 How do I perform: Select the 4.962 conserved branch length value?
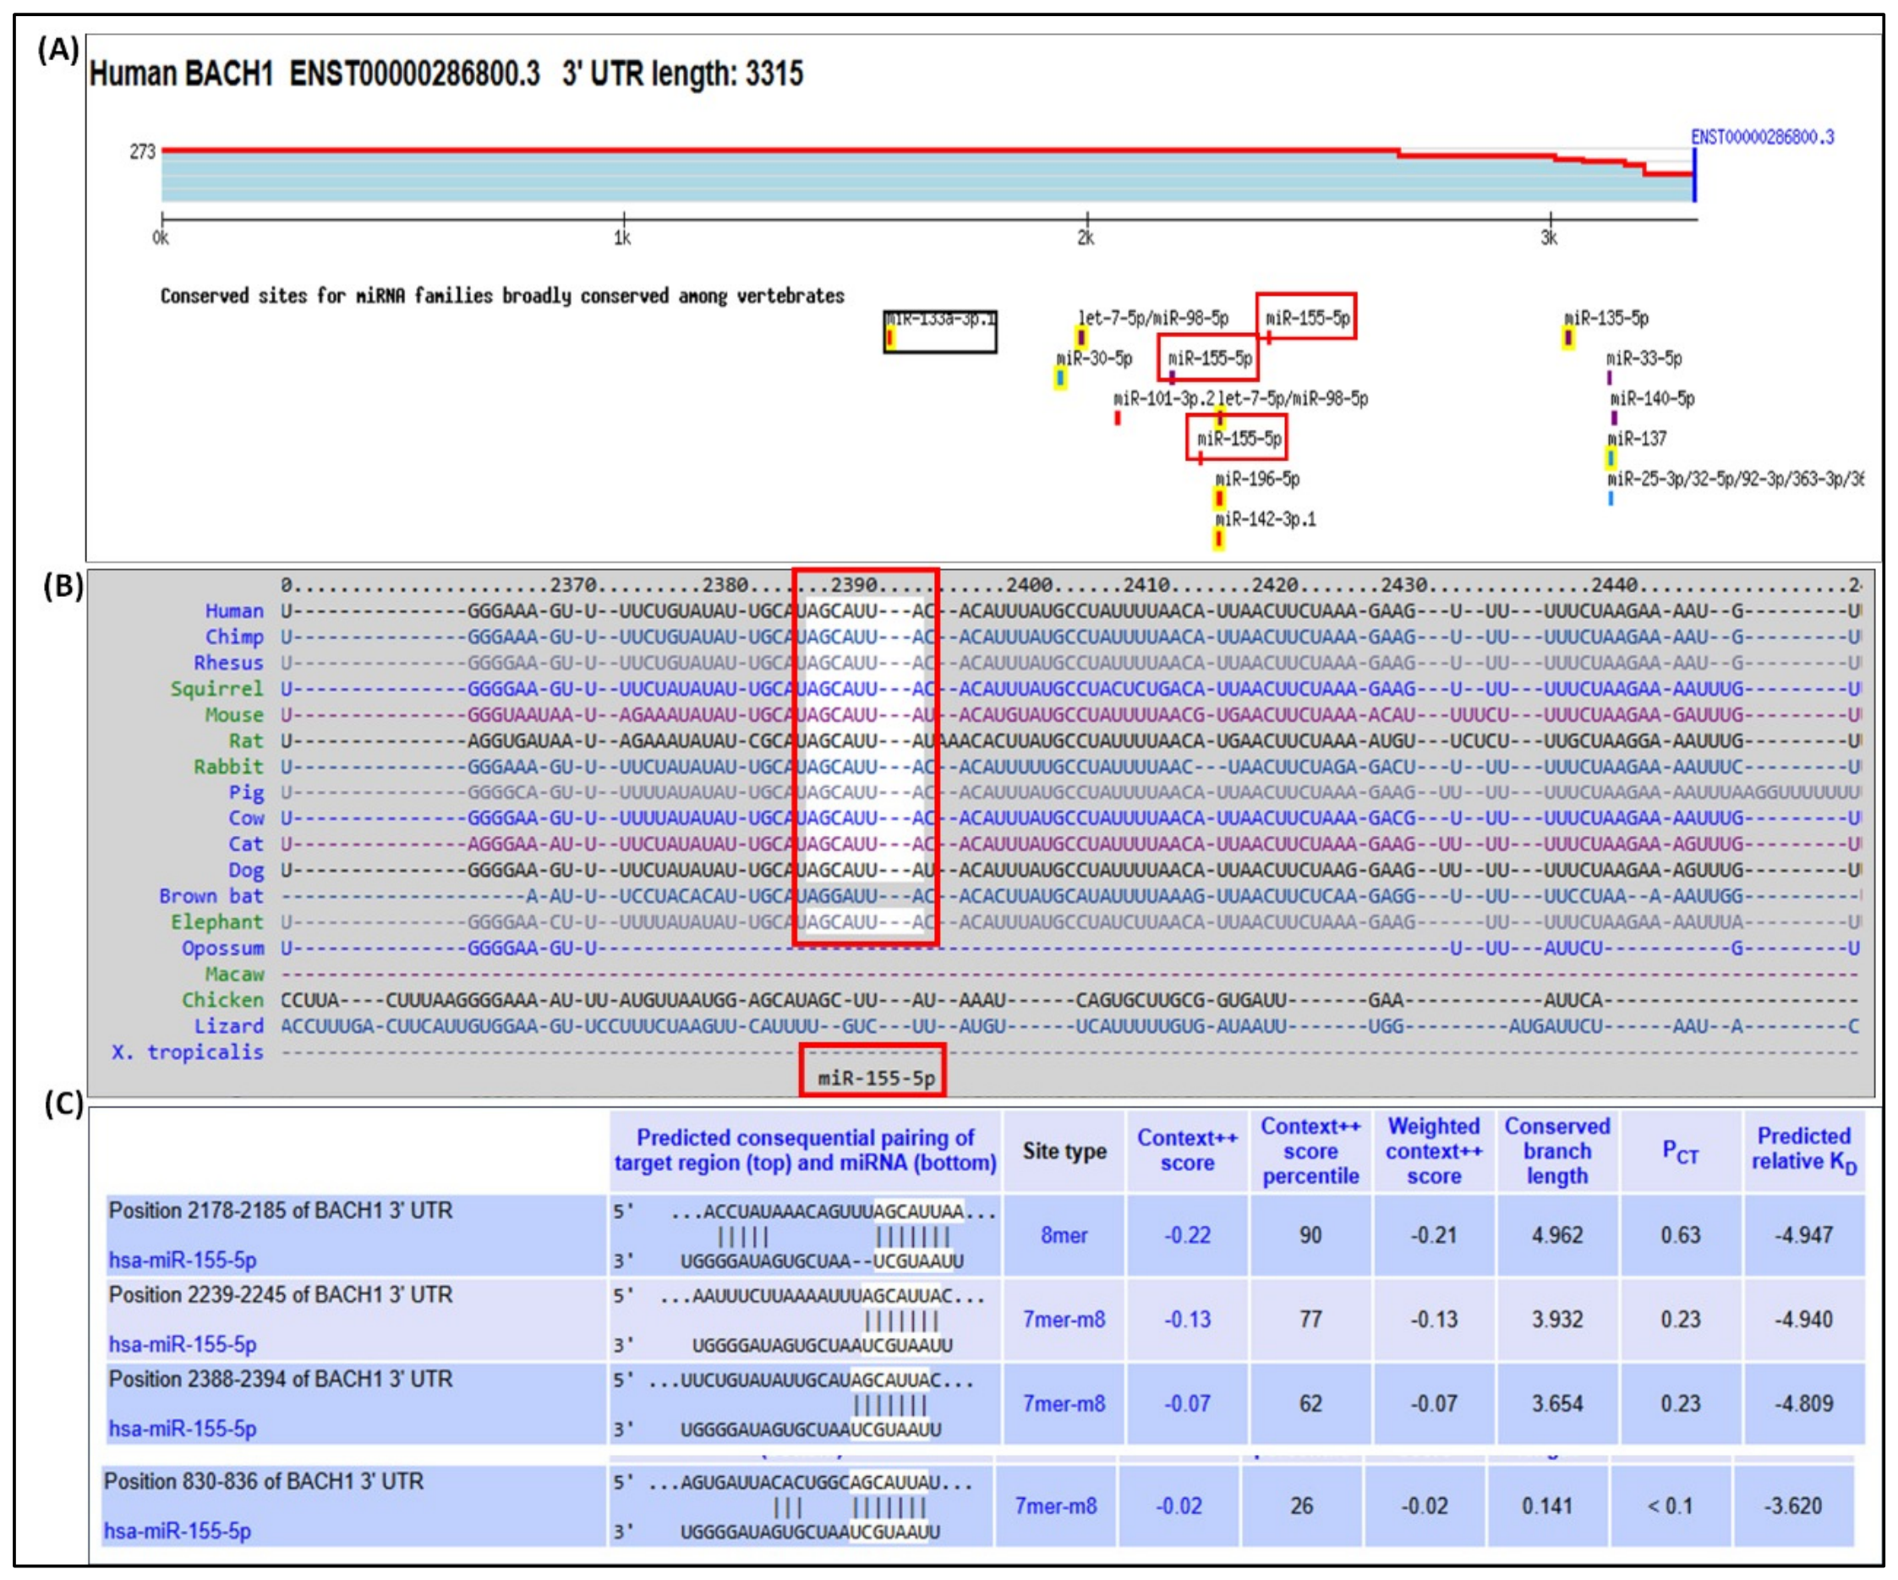1557,1235
